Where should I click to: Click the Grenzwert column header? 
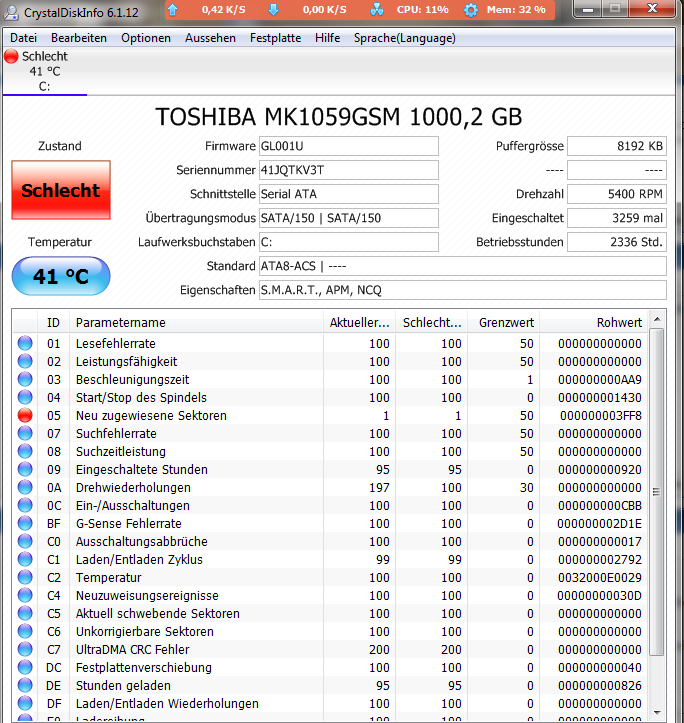[504, 322]
